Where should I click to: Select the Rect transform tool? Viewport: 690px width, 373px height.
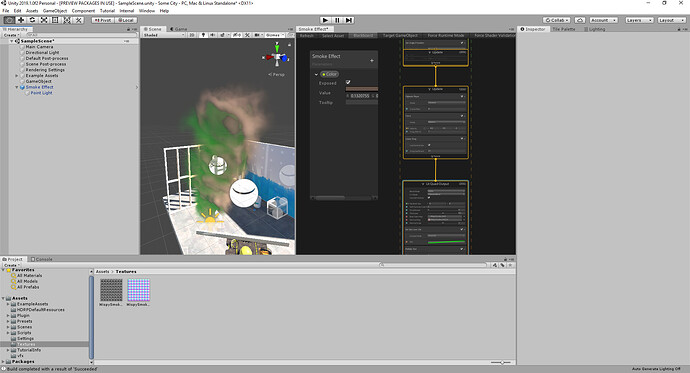point(55,20)
